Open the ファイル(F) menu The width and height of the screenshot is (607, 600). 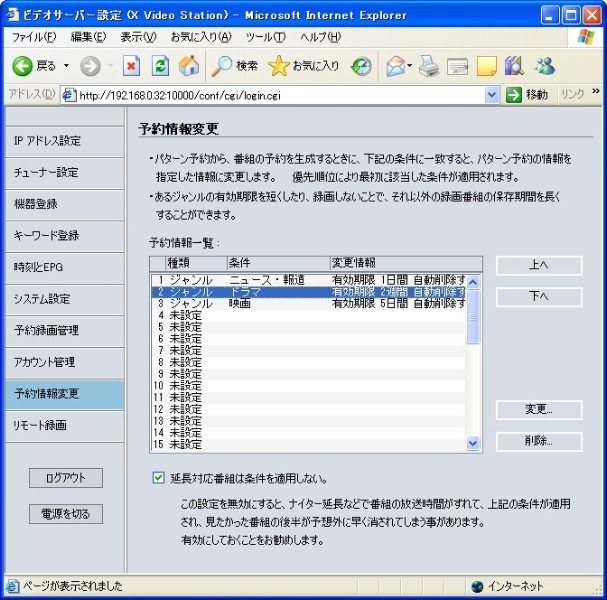coord(34,37)
